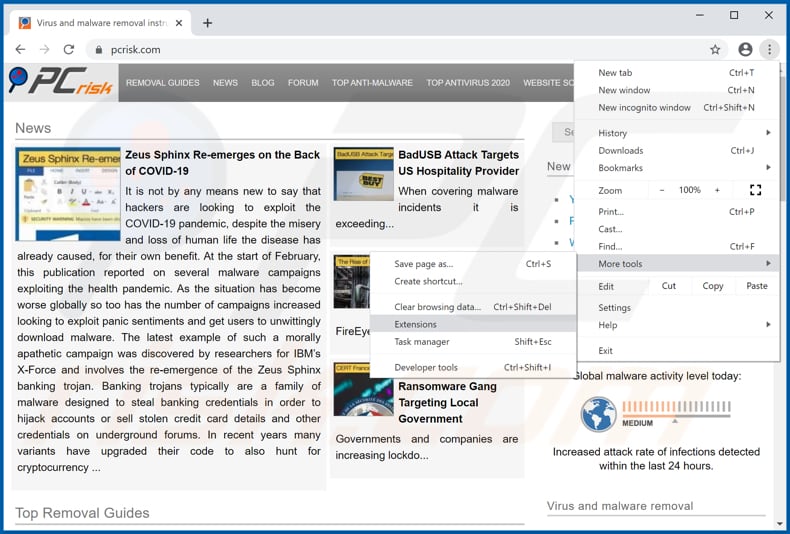
Task: Click the PCrisk site logo
Action: (x=60, y=82)
